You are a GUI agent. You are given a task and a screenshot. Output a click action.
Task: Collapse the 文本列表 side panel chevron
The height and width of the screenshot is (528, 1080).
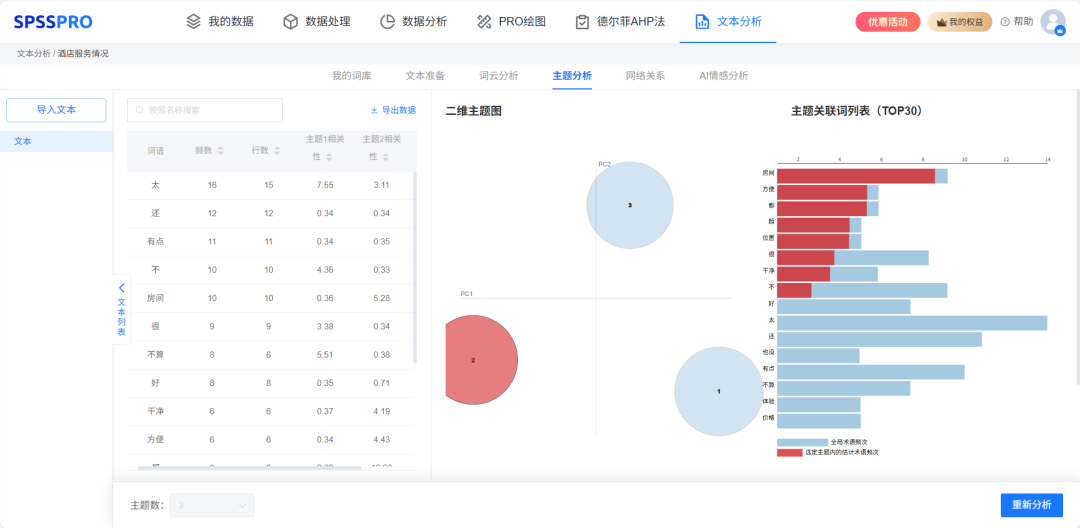point(122,288)
